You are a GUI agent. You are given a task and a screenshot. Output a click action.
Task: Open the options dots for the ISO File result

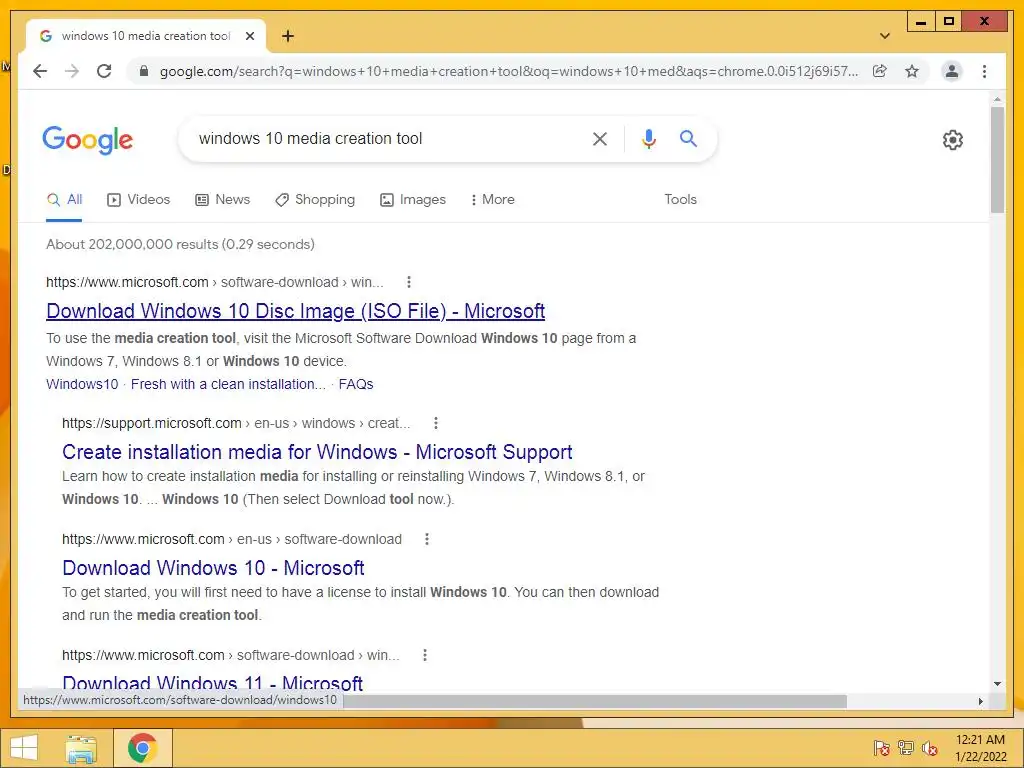(x=409, y=282)
